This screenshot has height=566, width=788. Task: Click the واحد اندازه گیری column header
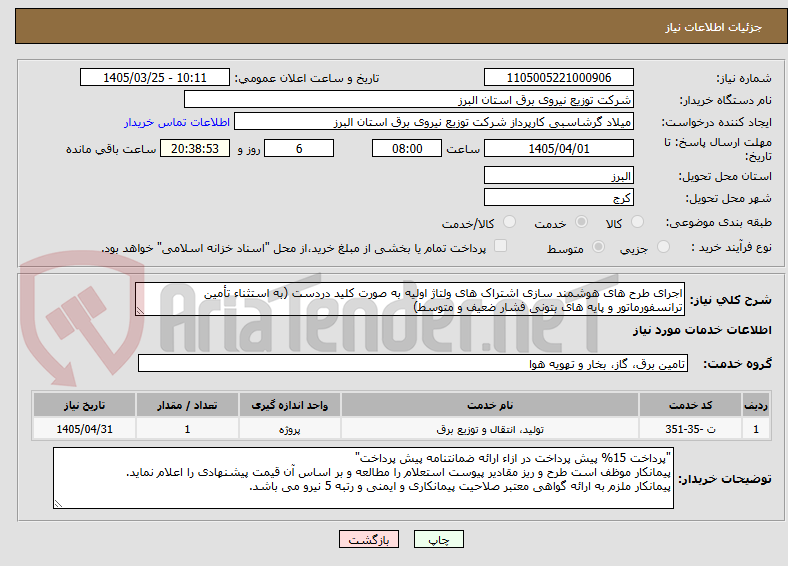click(290, 405)
